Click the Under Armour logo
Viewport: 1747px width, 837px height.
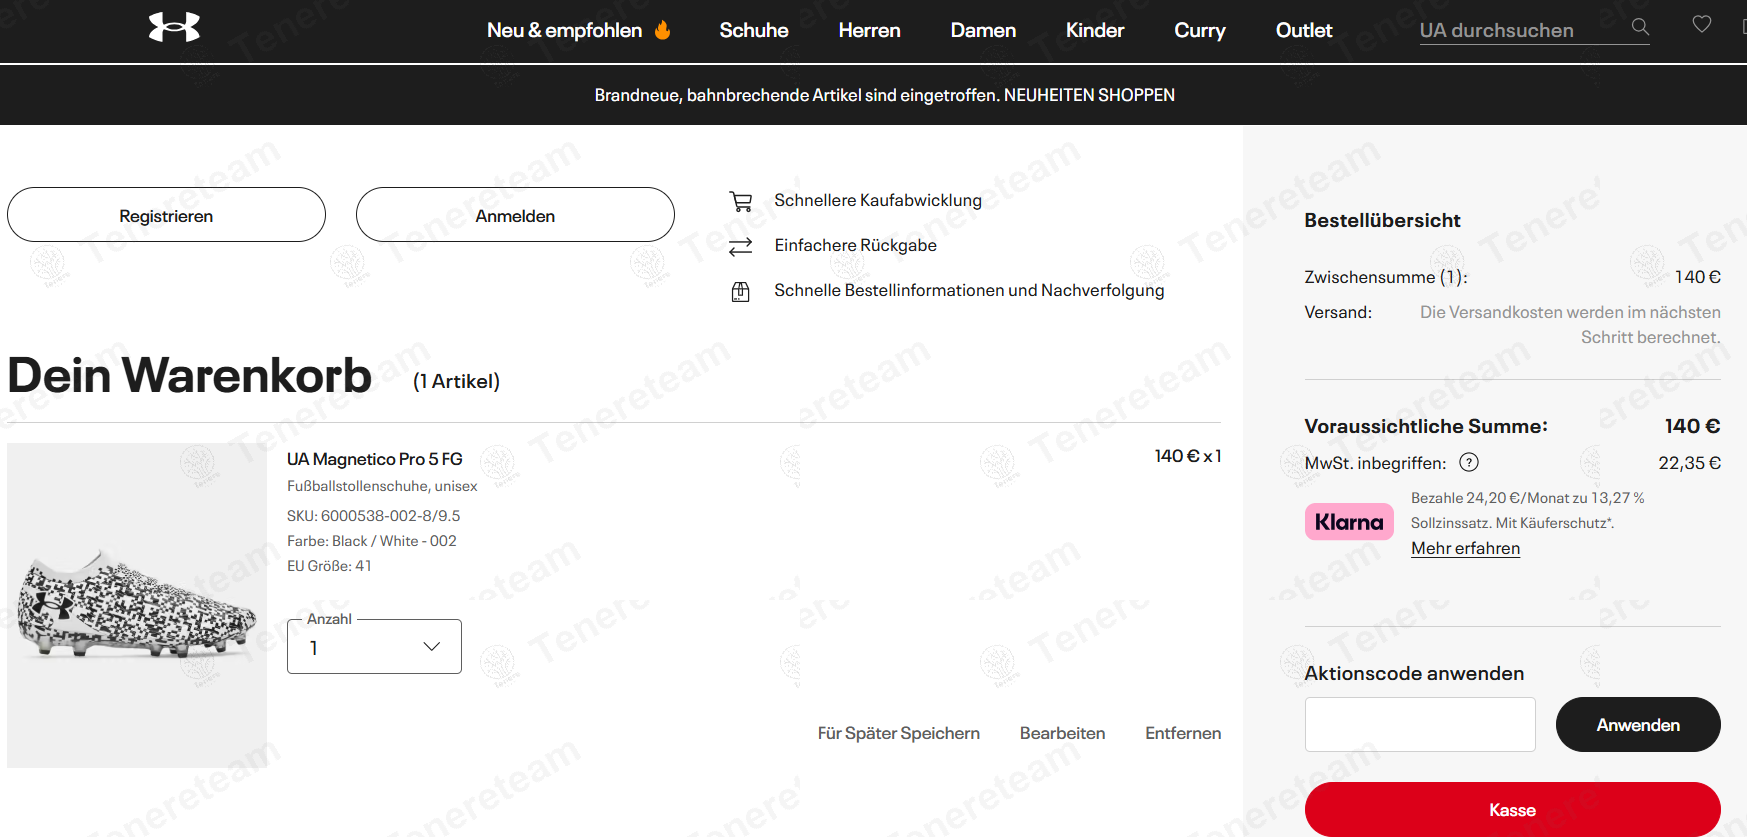(x=174, y=27)
